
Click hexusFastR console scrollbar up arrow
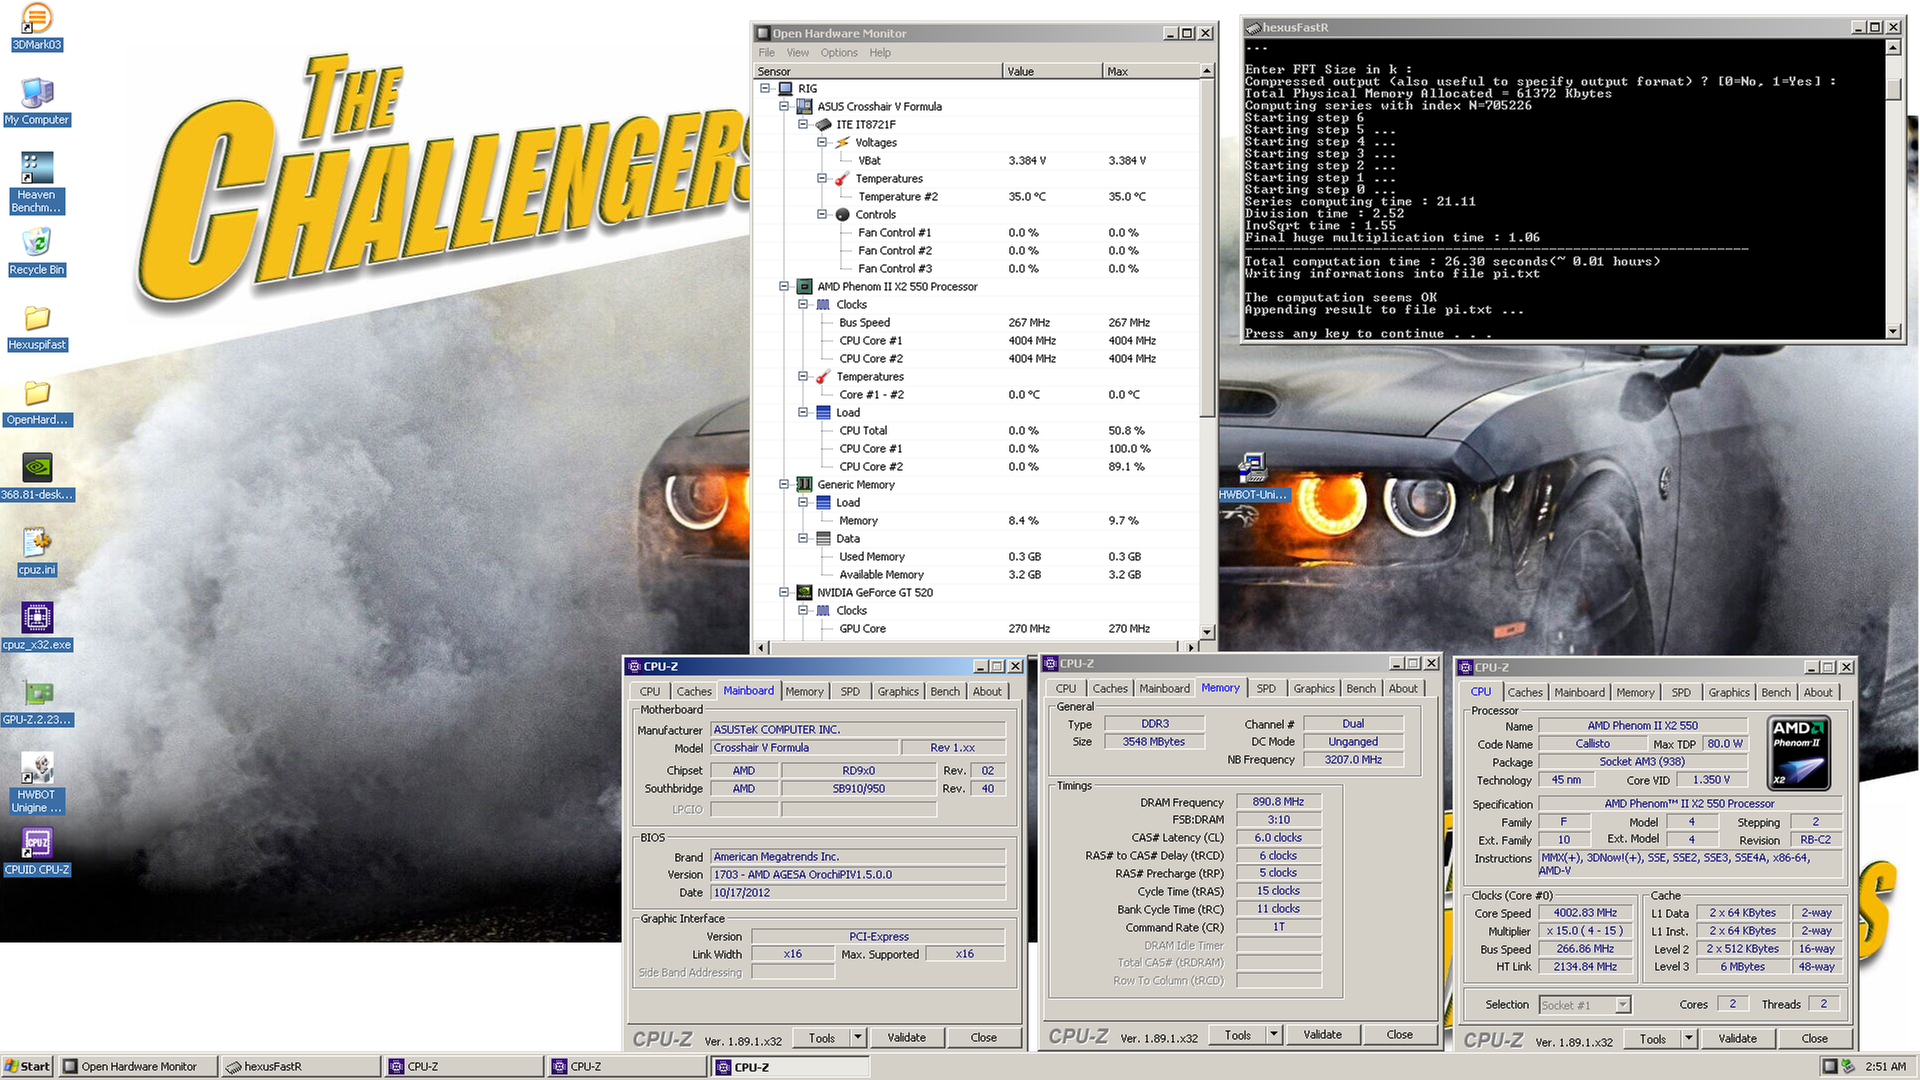[x=1893, y=47]
